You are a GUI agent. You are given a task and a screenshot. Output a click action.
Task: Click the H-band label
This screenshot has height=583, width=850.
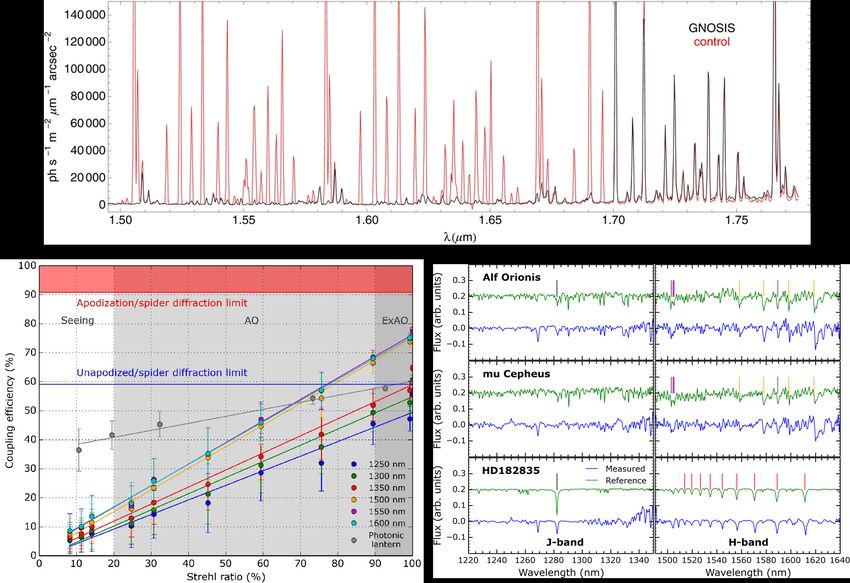tap(749, 542)
